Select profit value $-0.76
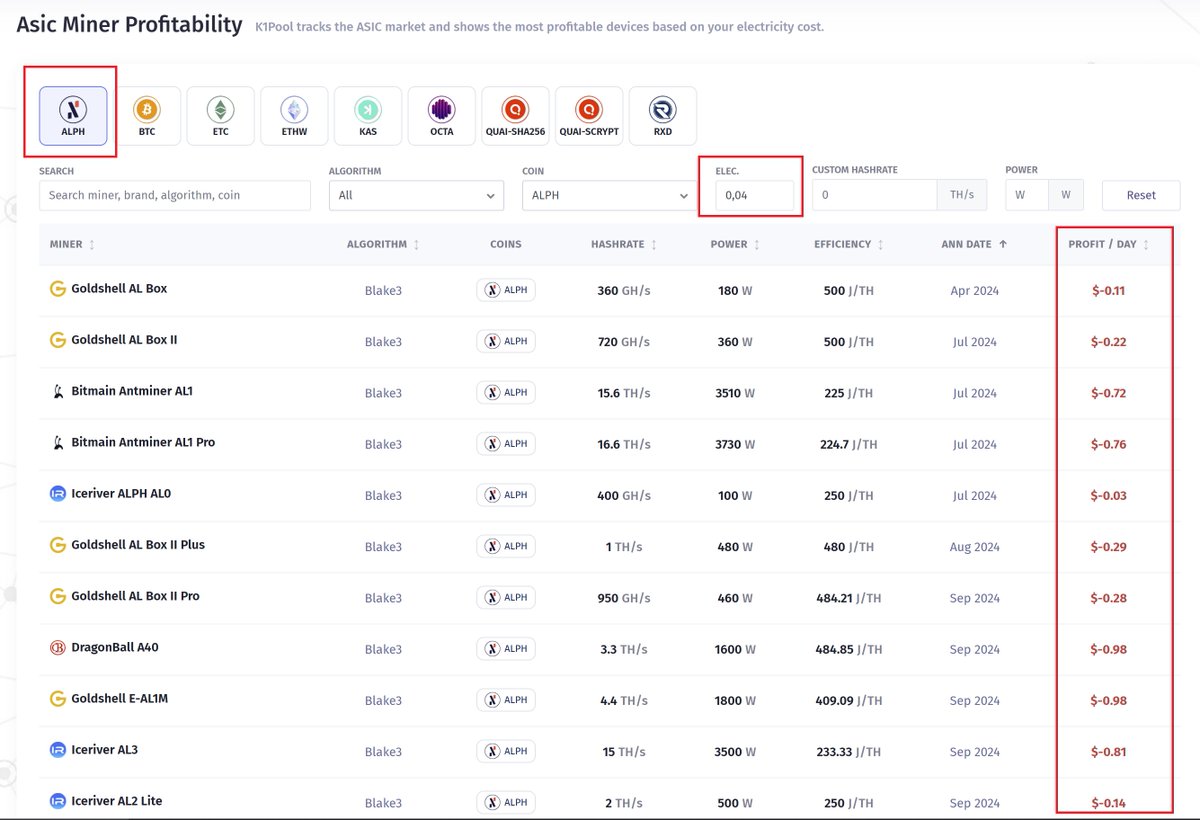1200x820 pixels. [x=1108, y=445]
